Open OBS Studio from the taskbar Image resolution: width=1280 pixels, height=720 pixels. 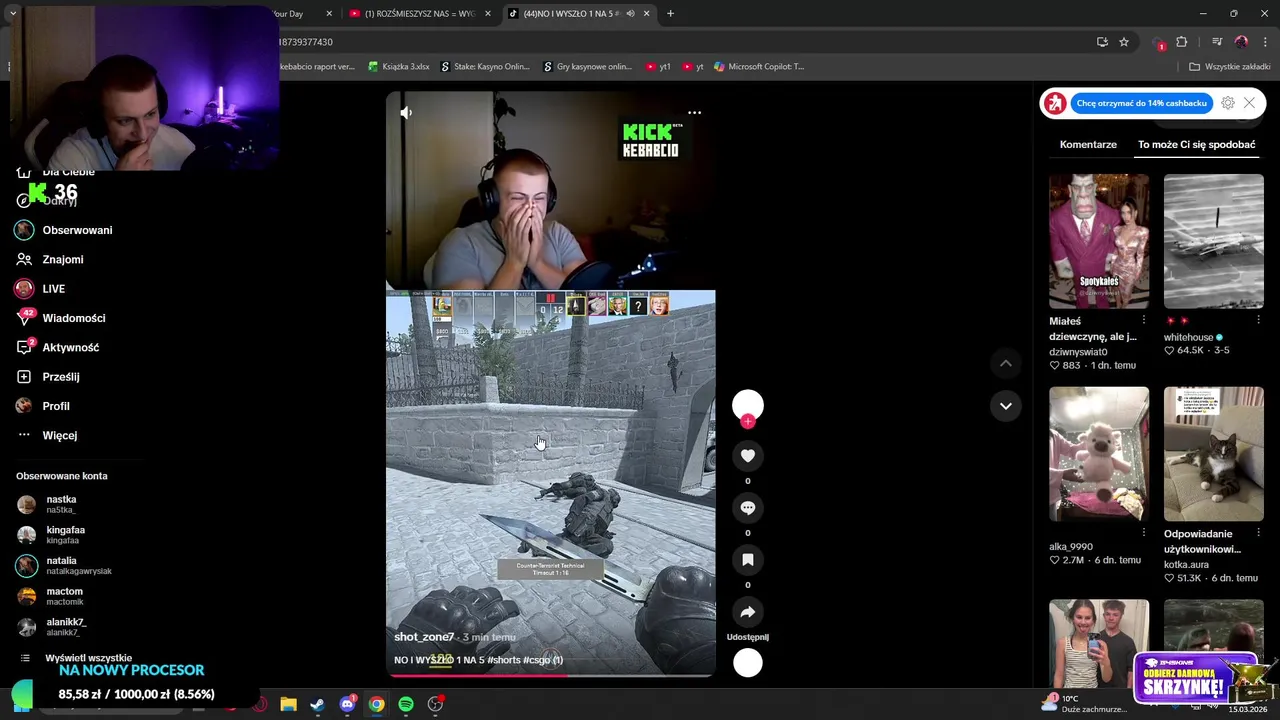(x=435, y=704)
